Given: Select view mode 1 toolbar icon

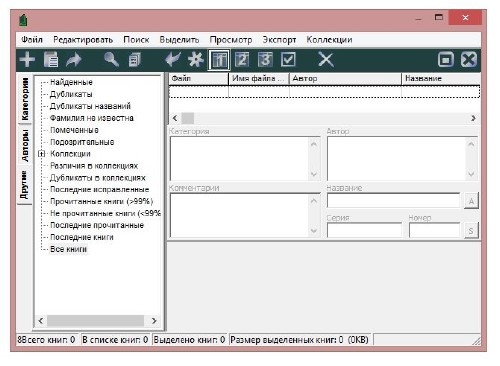Looking at the screenshot, I should 219,60.
